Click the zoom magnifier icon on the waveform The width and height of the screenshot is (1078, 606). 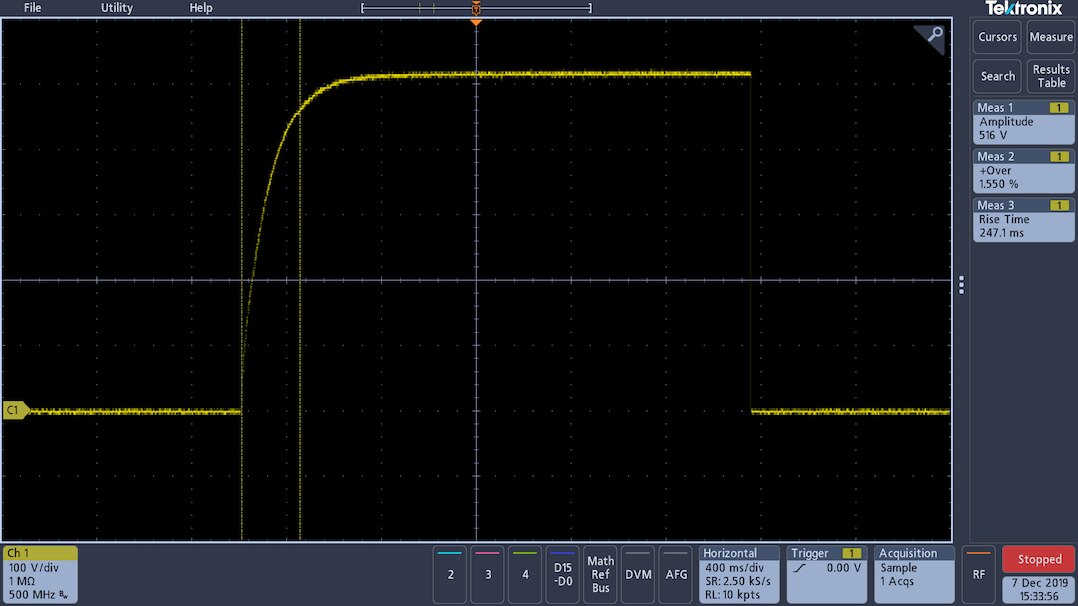[x=932, y=37]
